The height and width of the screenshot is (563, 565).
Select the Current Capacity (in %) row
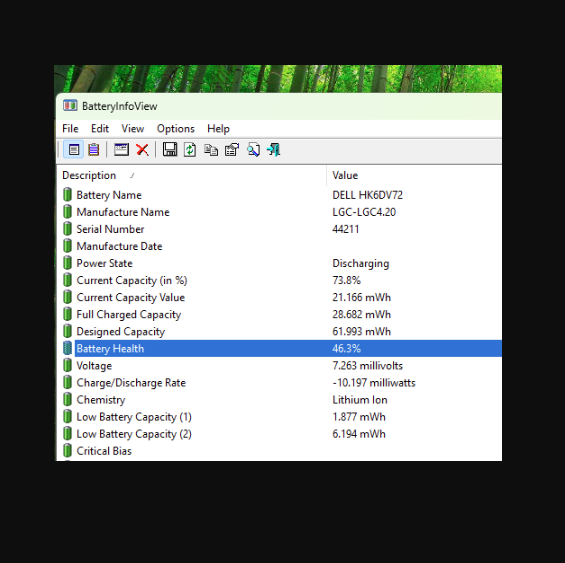pyautogui.click(x=279, y=280)
